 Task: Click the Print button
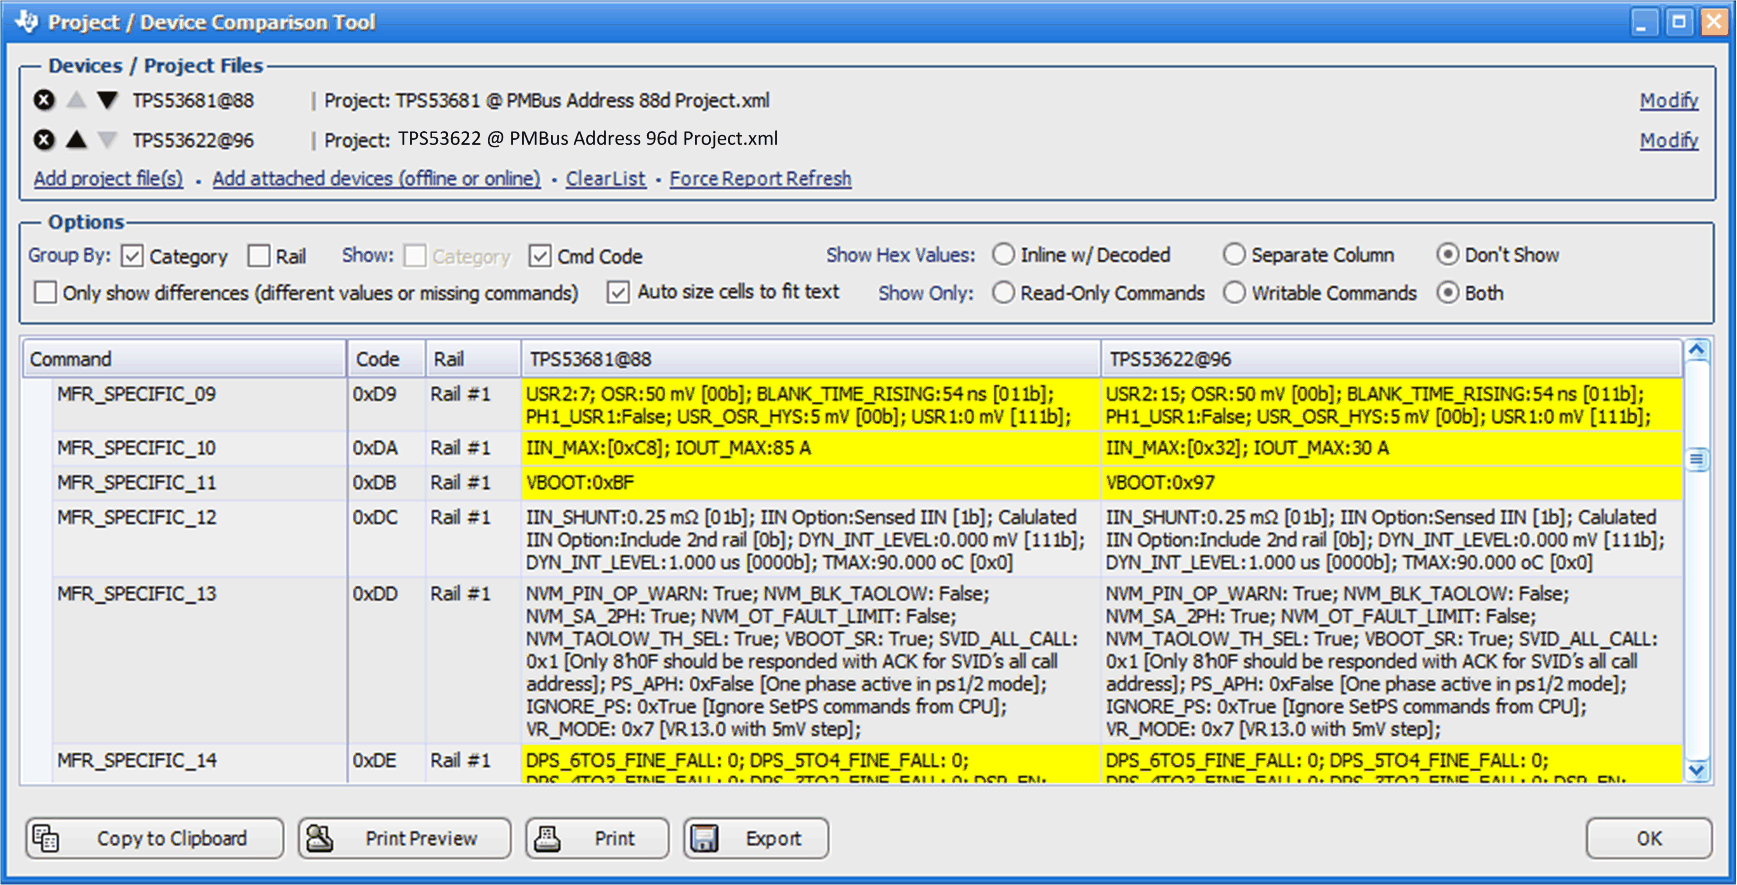point(597,838)
